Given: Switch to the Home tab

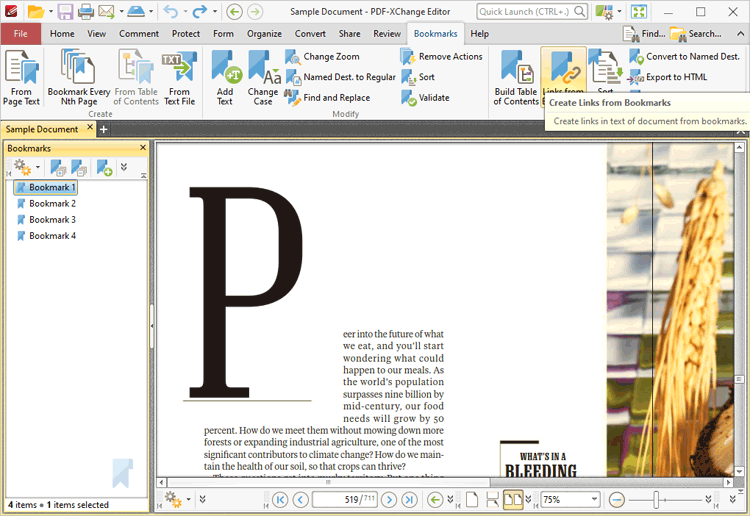Looking at the screenshot, I should (62, 33).
